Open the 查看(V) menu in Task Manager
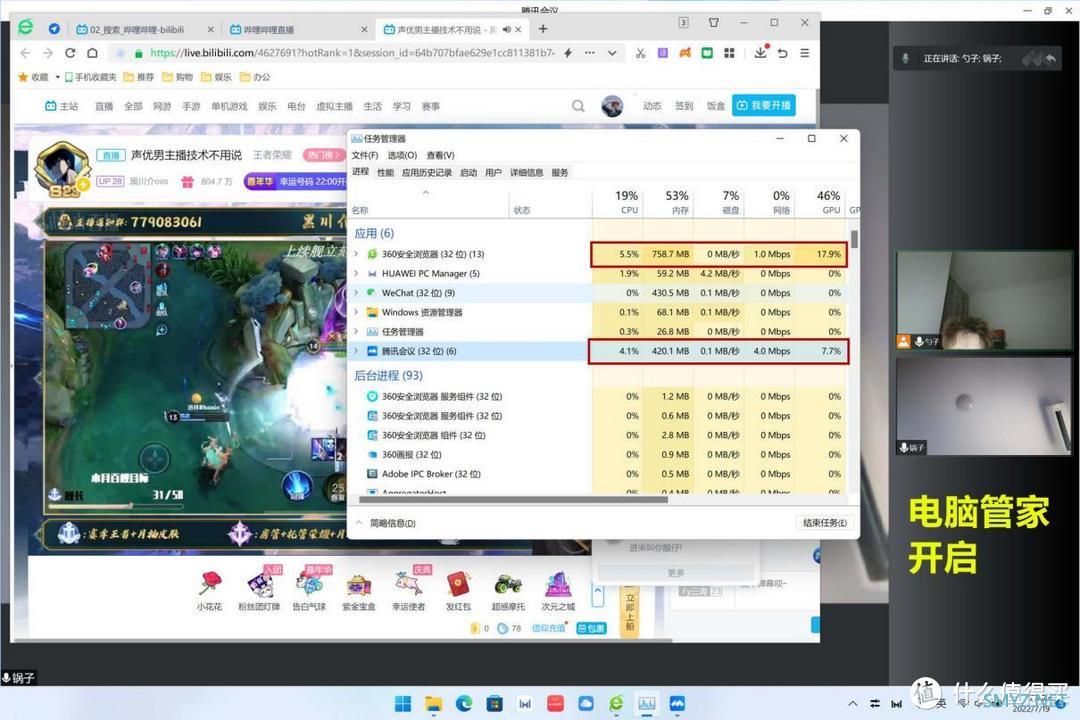The width and height of the screenshot is (1080, 720). pyautogui.click(x=440, y=155)
